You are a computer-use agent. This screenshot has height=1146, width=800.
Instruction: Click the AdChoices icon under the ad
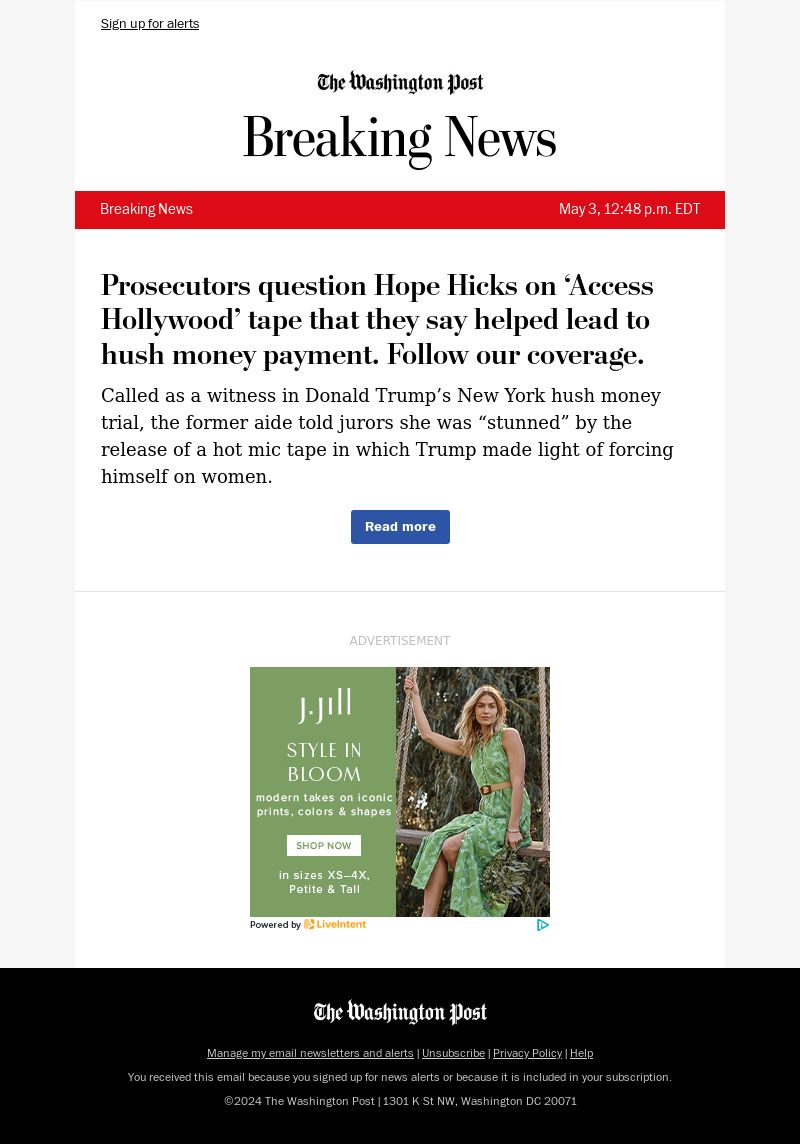click(543, 925)
